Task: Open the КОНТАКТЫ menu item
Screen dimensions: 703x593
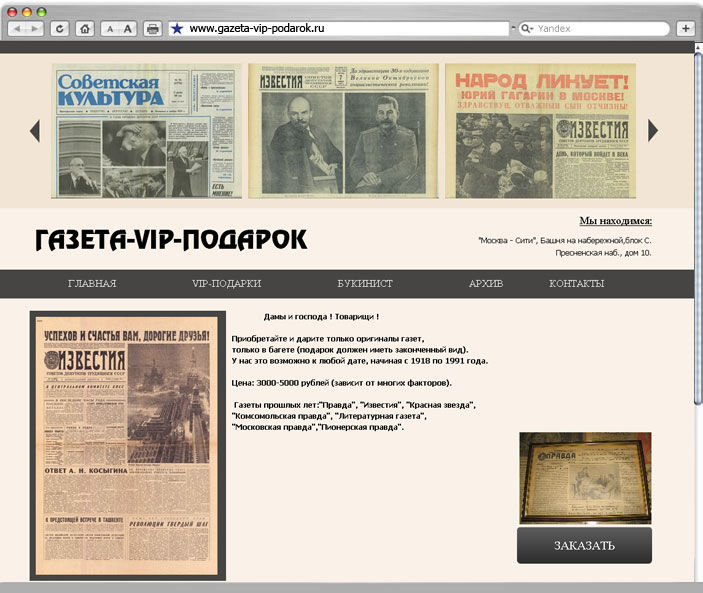Action: pos(577,283)
